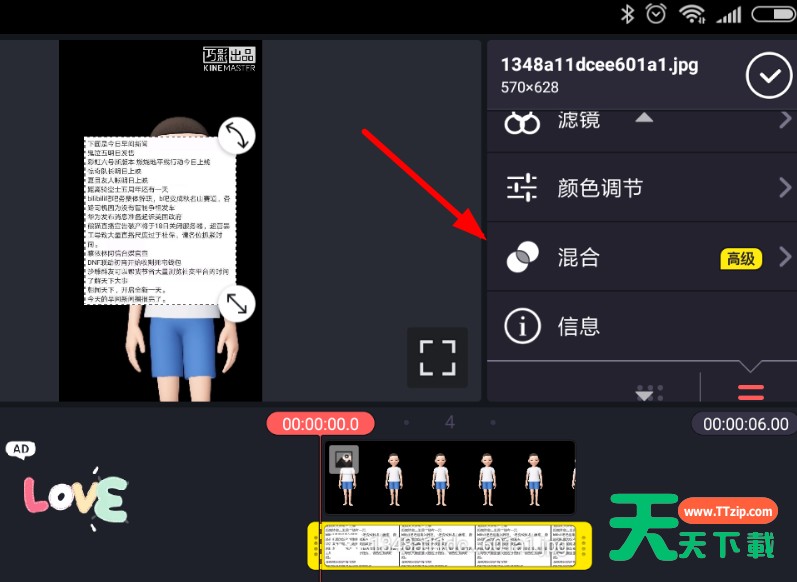Expand the 滤镜 row chevron
Viewport: 797px width, 582px height.
pos(784,121)
